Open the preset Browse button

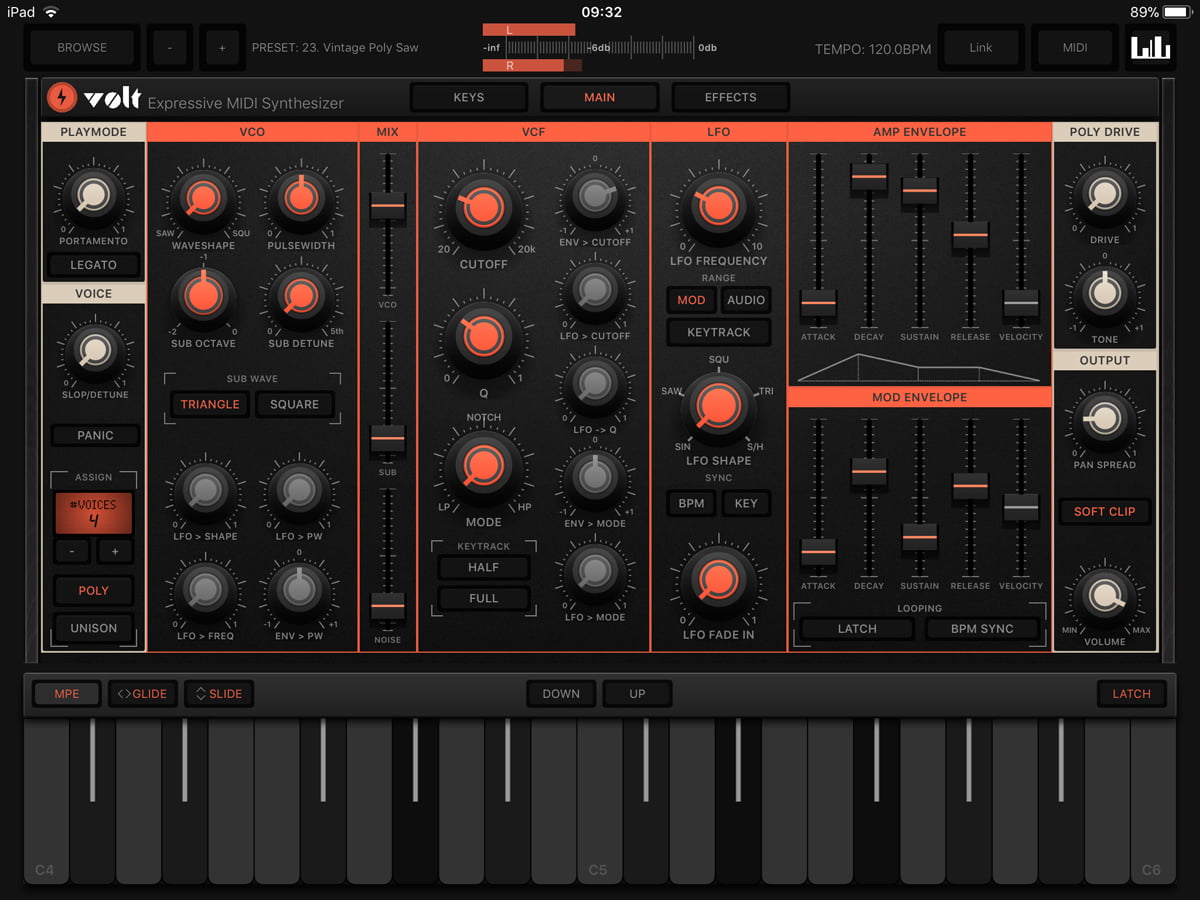pyautogui.click(x=82, y=47)
